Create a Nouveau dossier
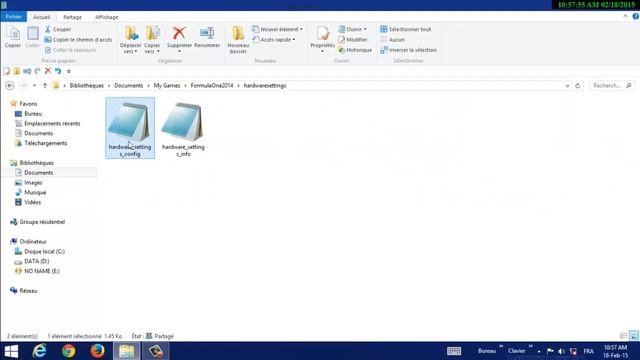The image size is (640, 360). (238, 40)
